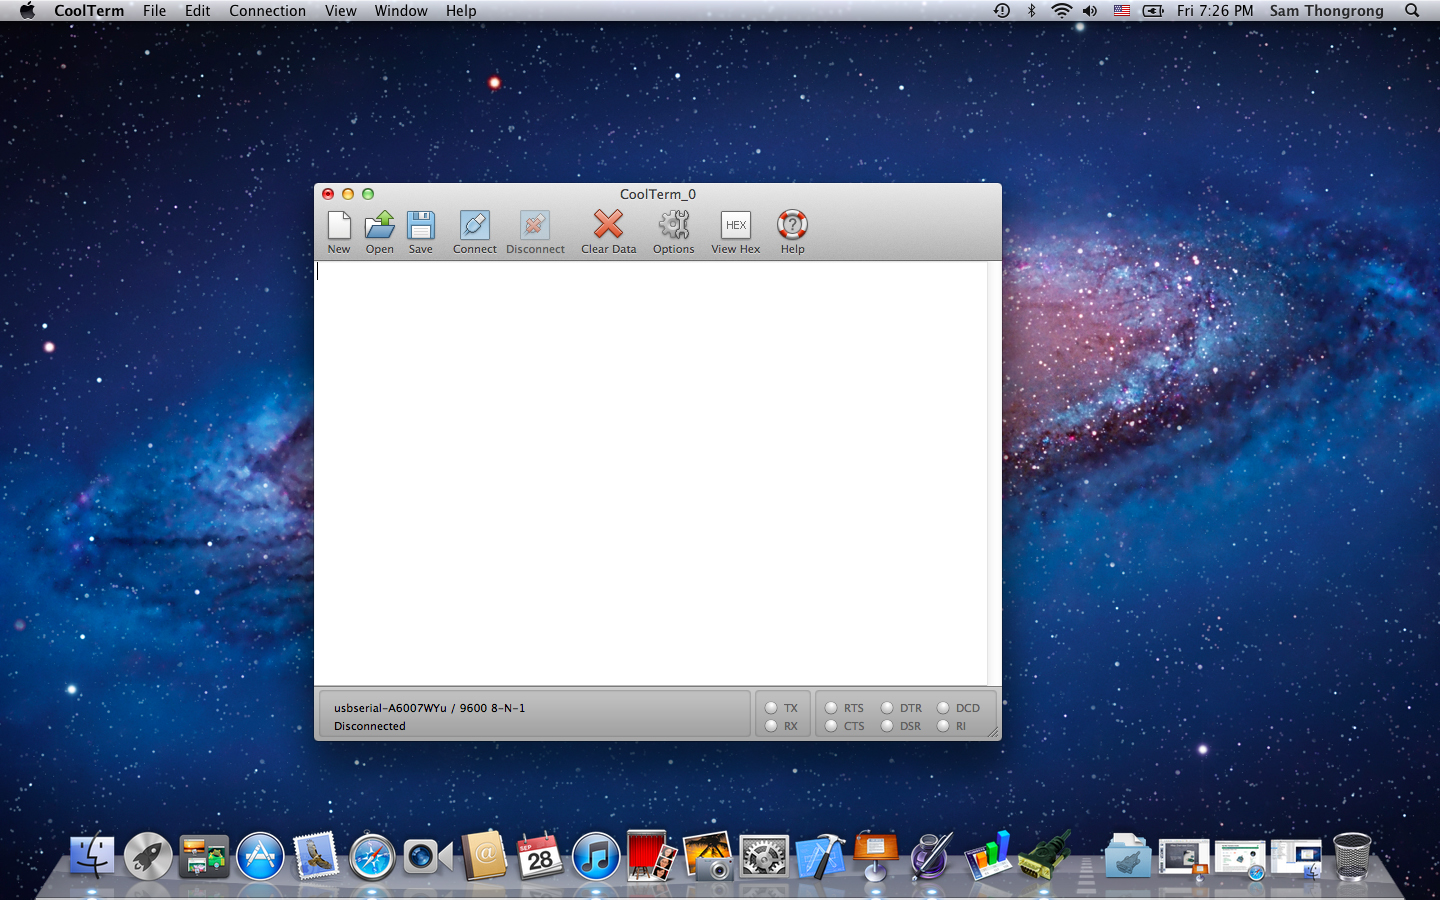This screenshot has width=1440, height=900.
Task: Click the CoolTerm_0 window title
Action: tap(658, 194)
